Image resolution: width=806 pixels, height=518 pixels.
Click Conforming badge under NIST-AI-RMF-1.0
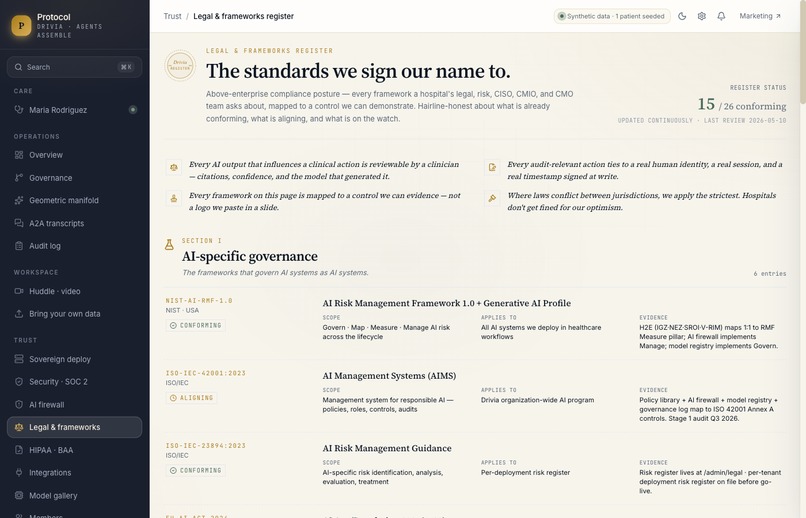tap(195, 325)
